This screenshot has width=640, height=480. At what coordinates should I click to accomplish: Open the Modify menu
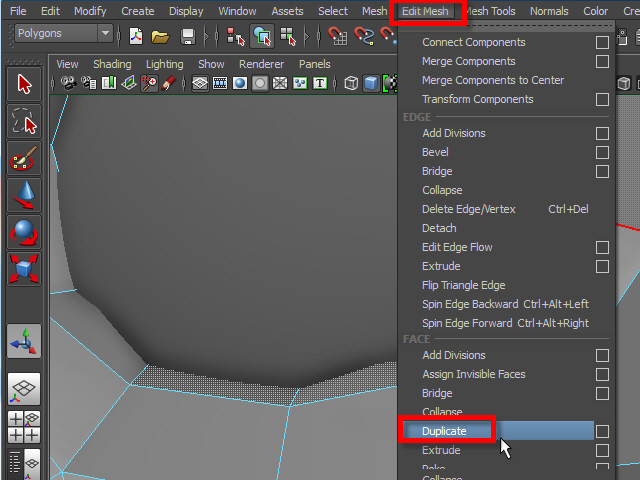(90, 11)
